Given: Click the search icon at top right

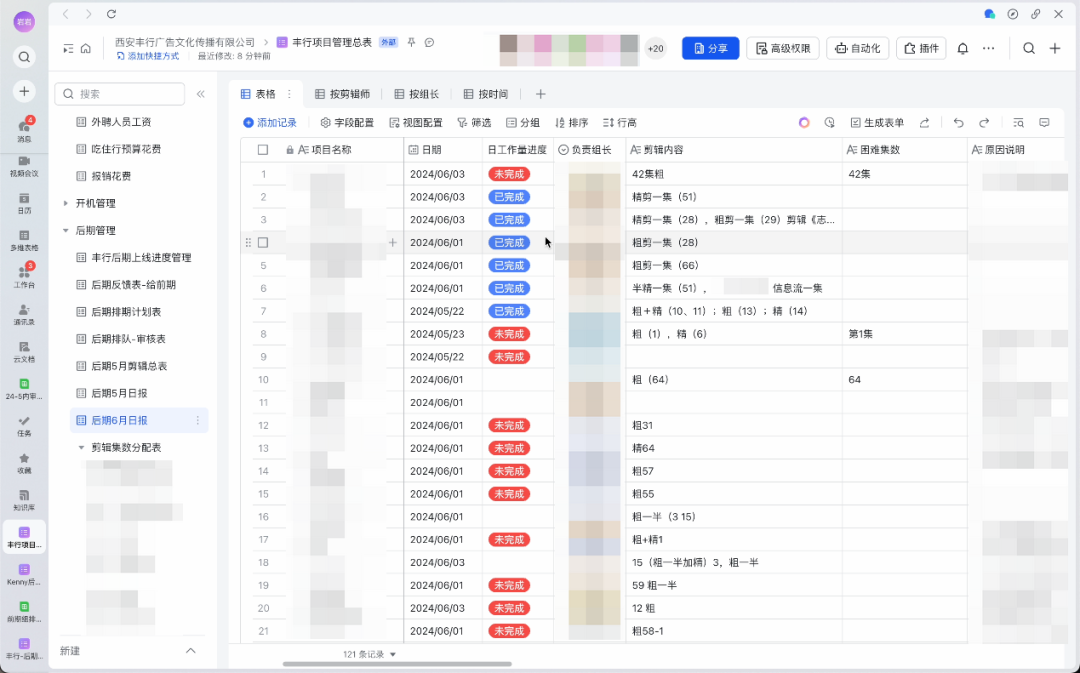Looking at the screenshot, I should [1029, 48].
